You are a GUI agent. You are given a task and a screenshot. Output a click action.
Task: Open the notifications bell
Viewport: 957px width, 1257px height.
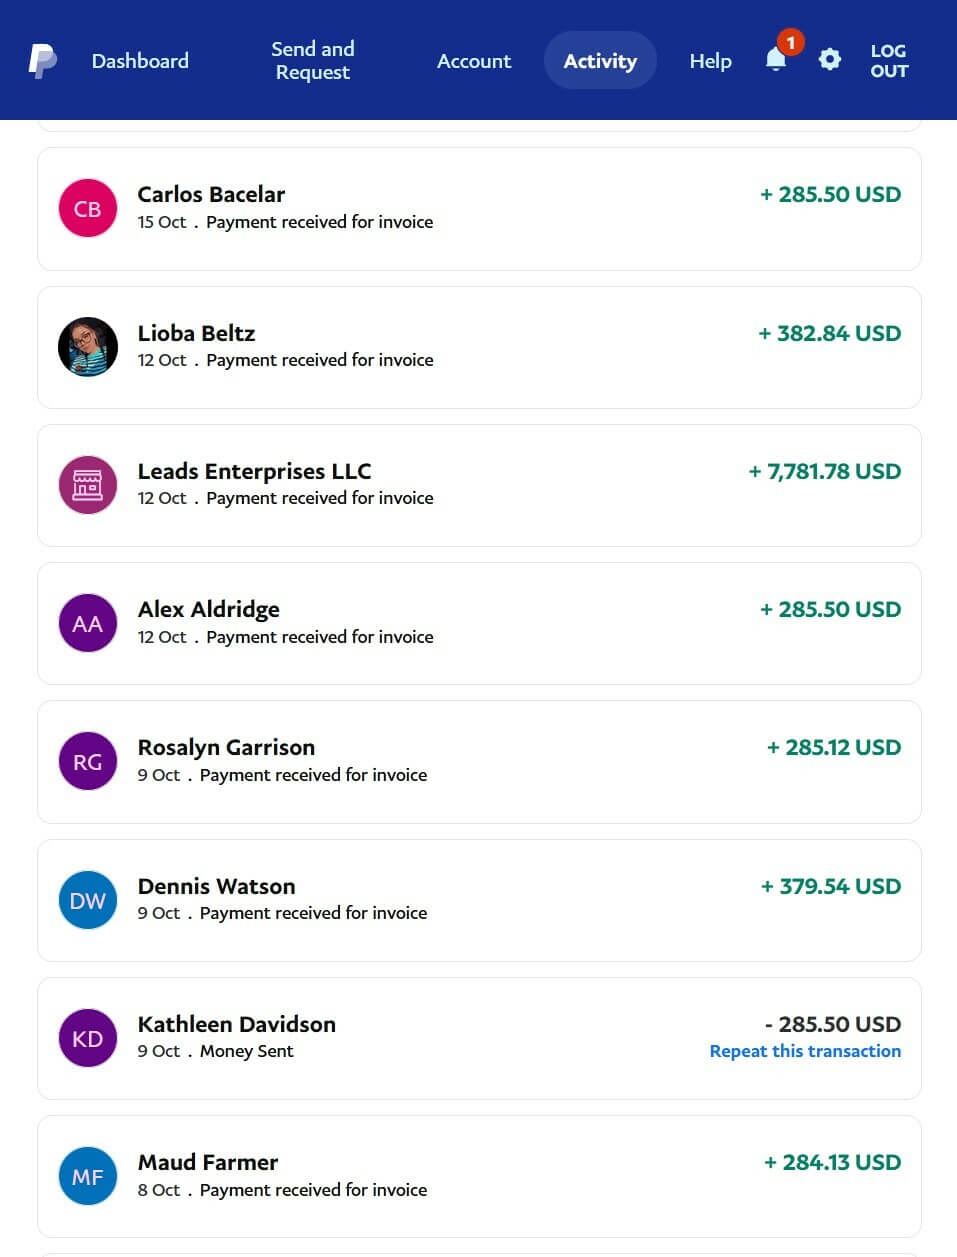[776, 60]
